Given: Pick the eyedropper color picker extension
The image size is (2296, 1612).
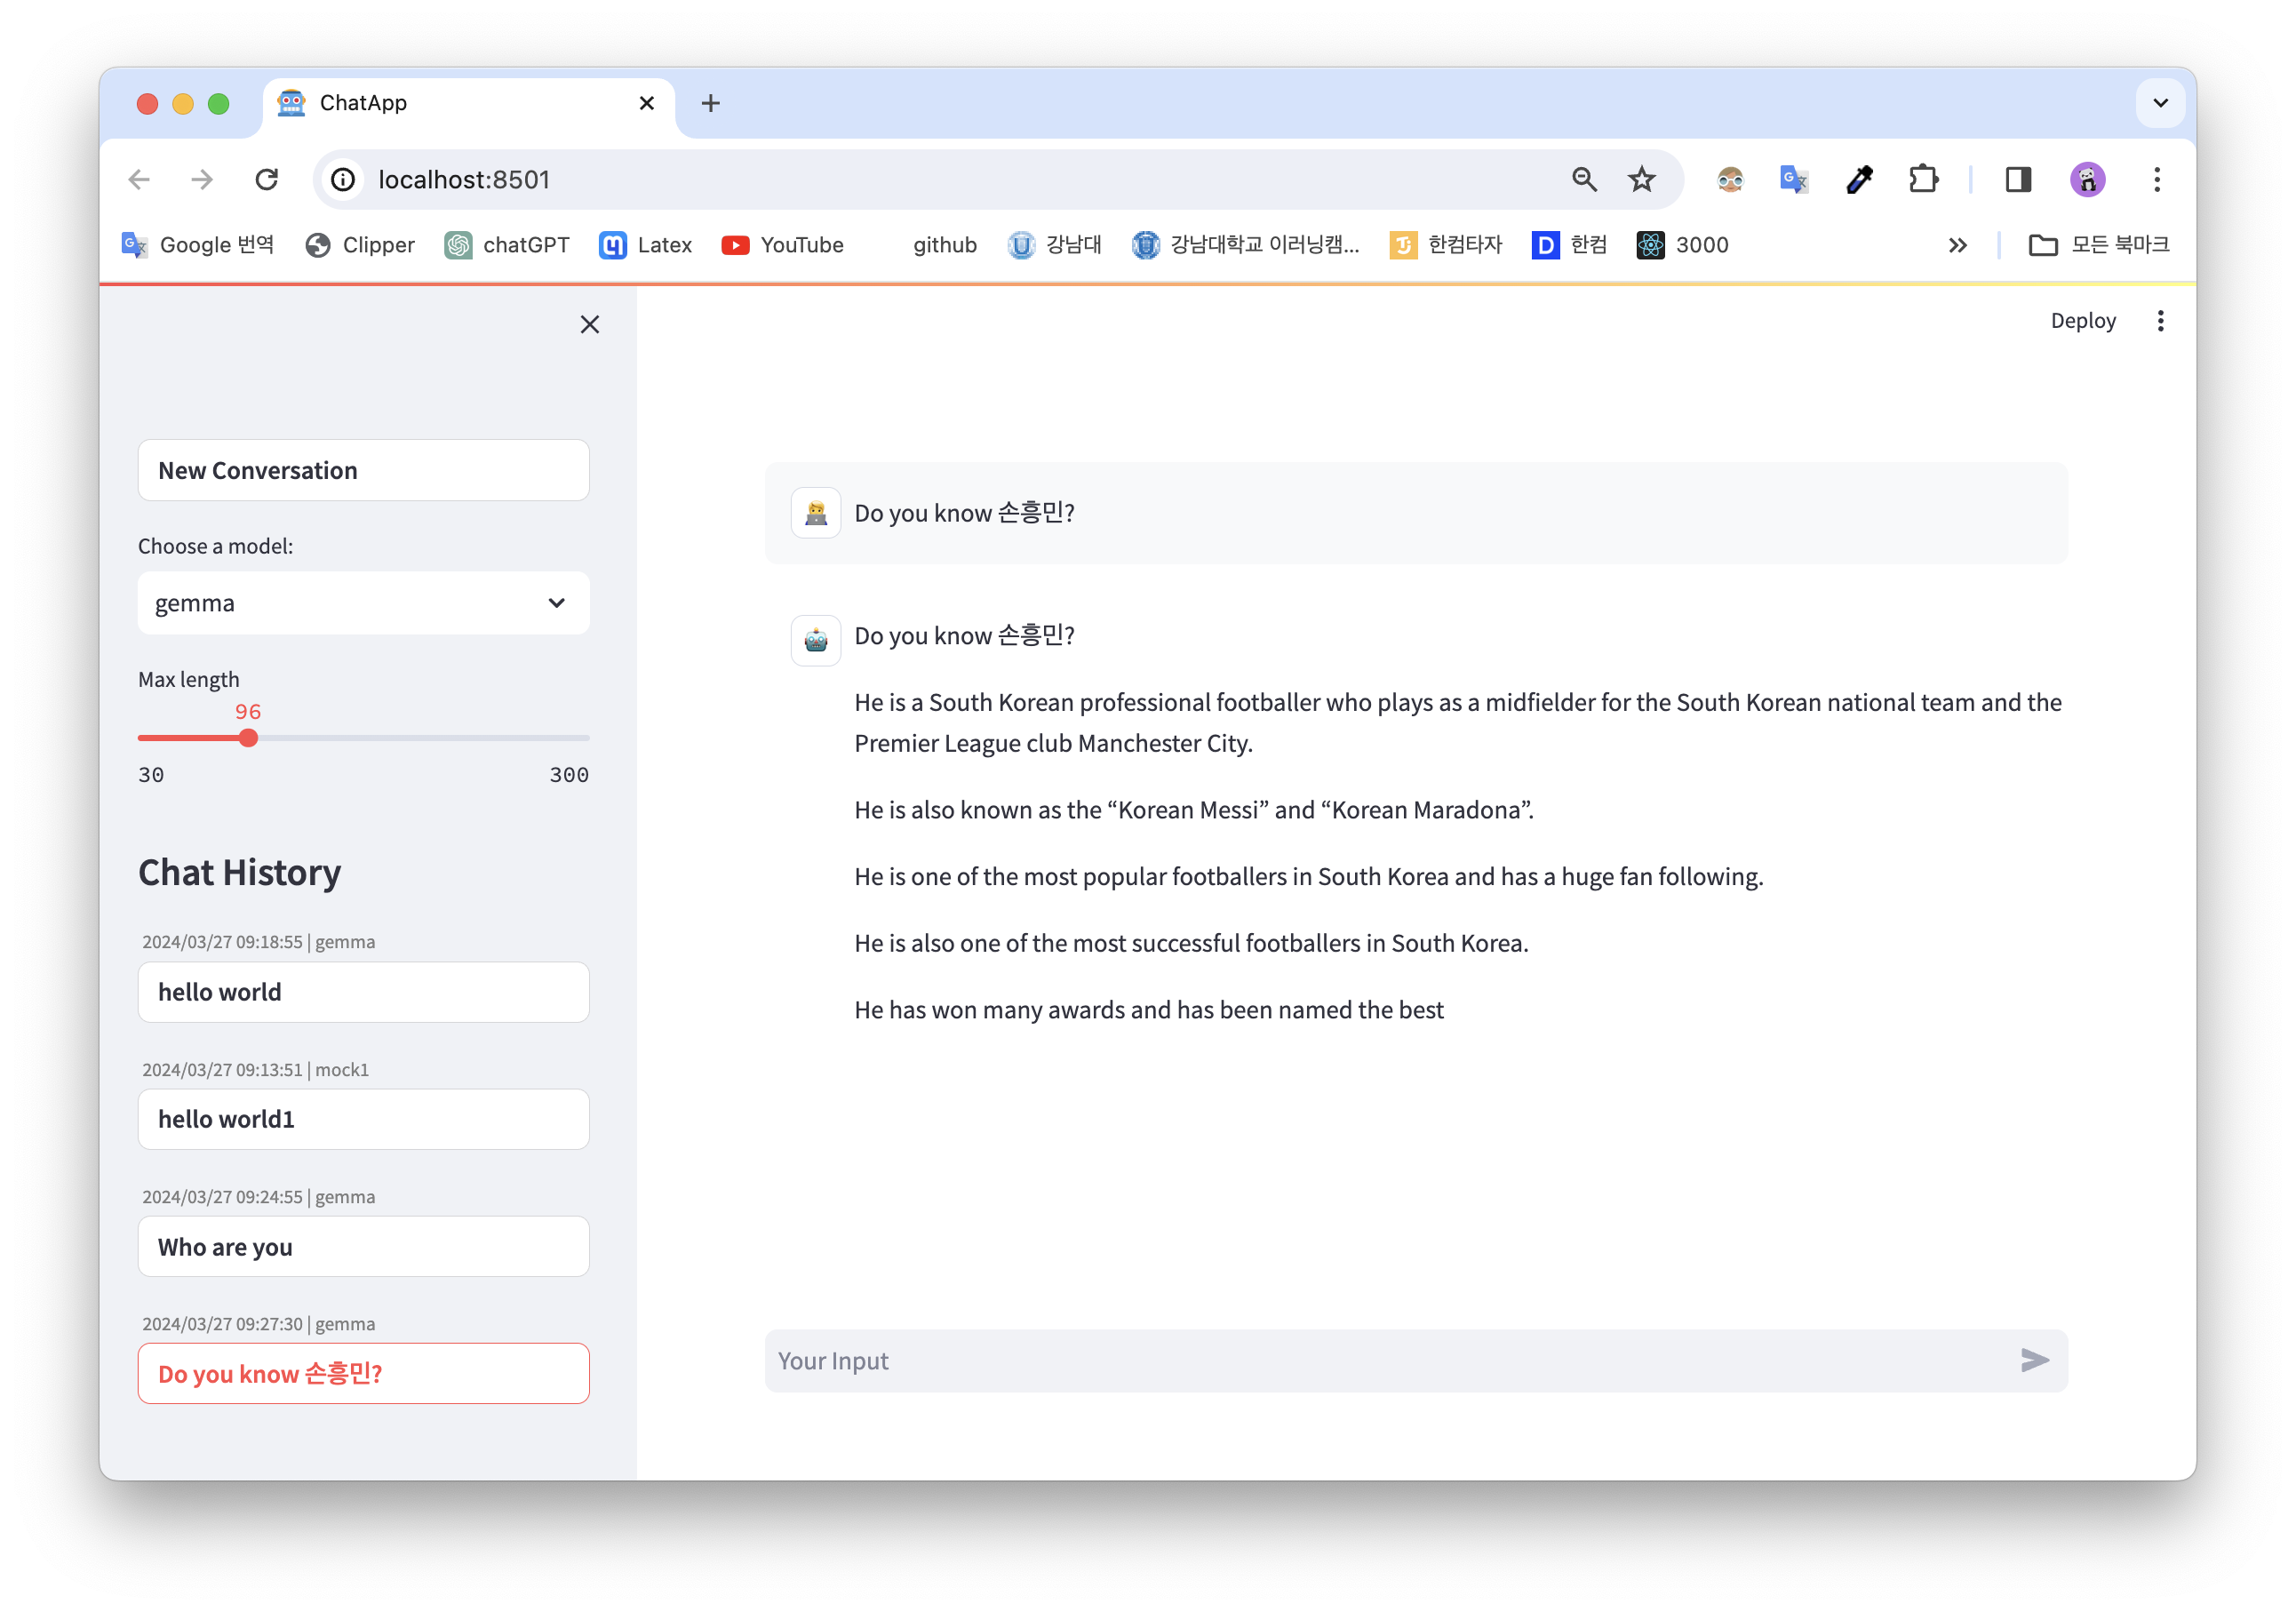Looking at the screenshot, I should (x=1859, y=180).
